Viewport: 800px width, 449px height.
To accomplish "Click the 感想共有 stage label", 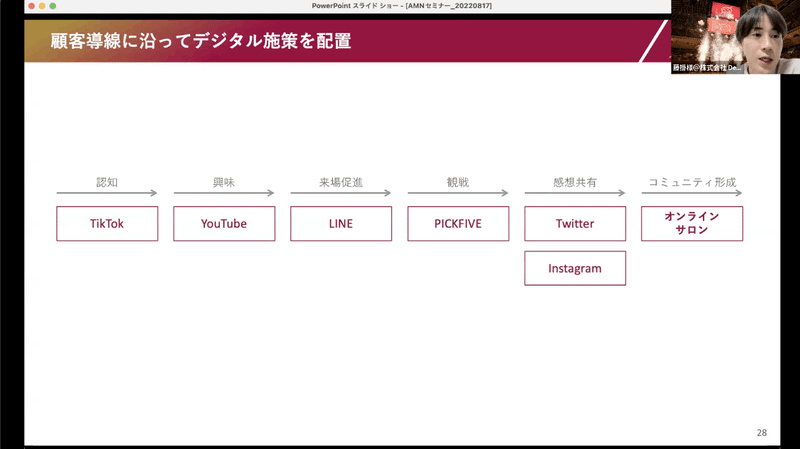I will (x=575, y=182).
